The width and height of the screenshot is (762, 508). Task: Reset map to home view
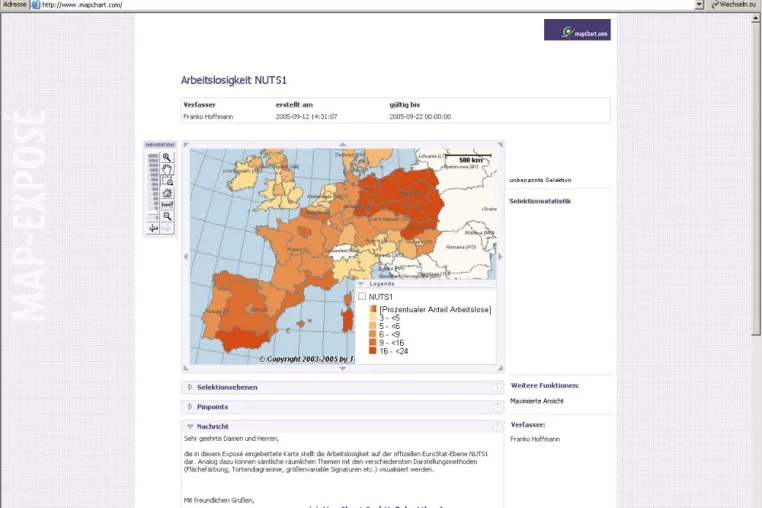(167, 193)
